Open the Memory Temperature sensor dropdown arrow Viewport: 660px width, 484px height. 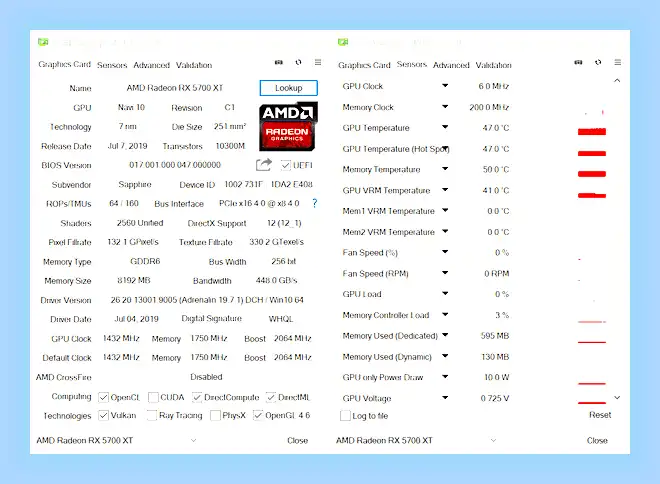click(445, 168)
